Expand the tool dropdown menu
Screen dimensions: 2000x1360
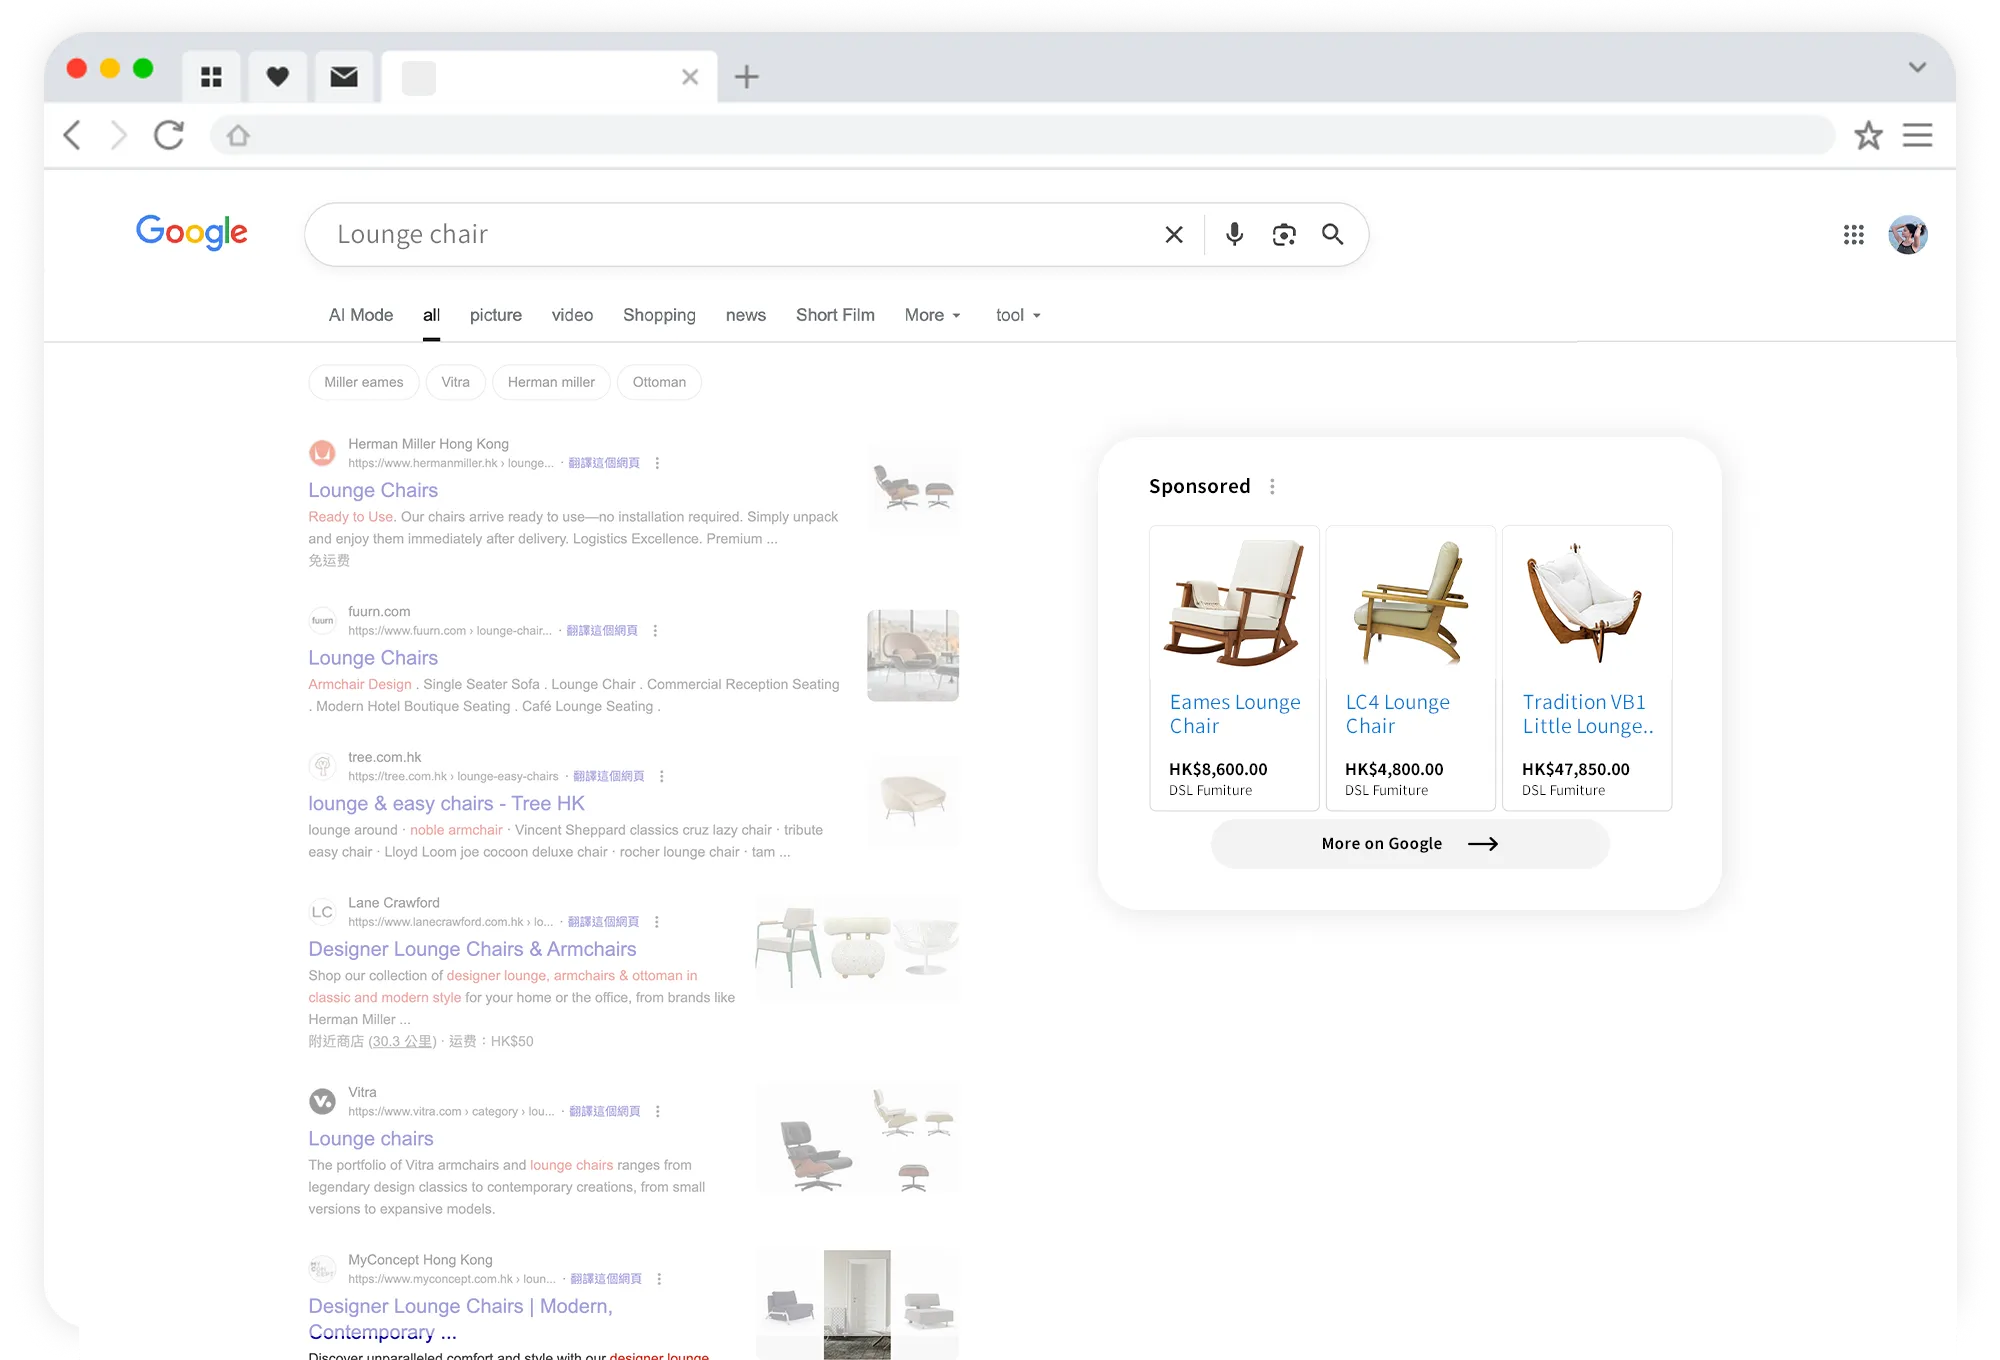point(1018,315)
